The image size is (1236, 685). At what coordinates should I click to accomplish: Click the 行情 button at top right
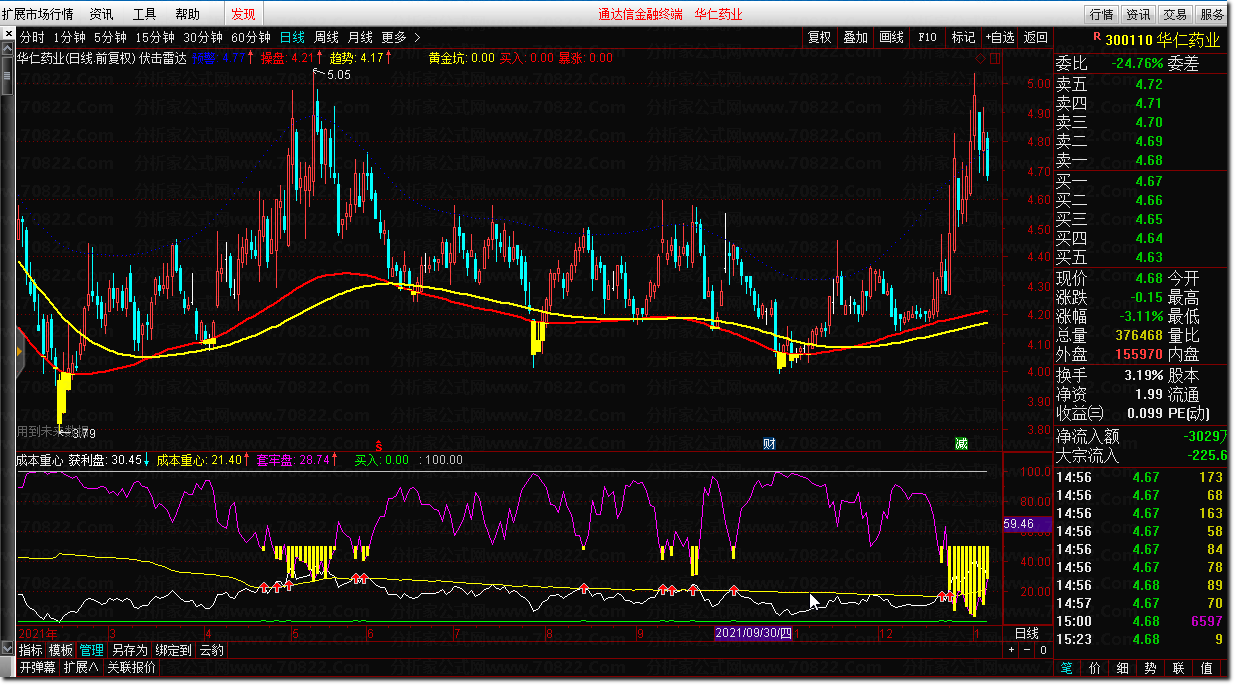click(x=1102, y=14)
